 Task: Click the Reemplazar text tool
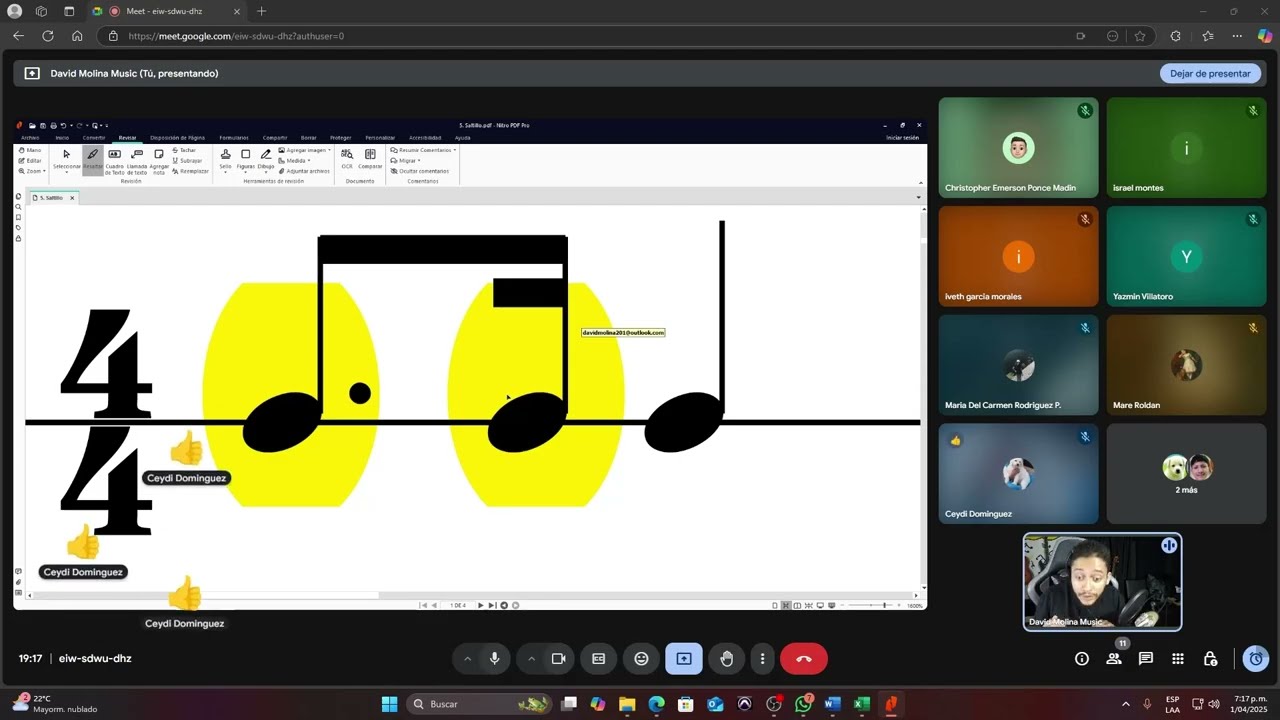(x=190, y=171)
